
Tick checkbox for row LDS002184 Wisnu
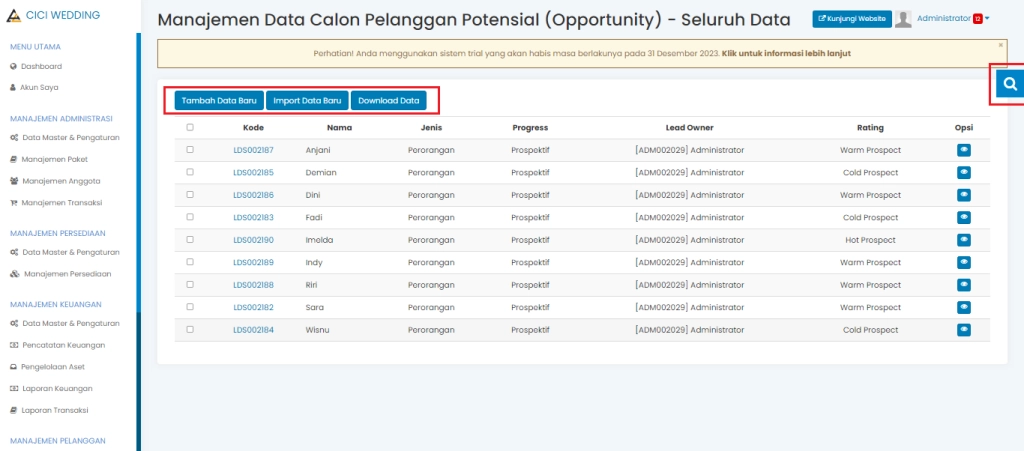coord(190,330)
